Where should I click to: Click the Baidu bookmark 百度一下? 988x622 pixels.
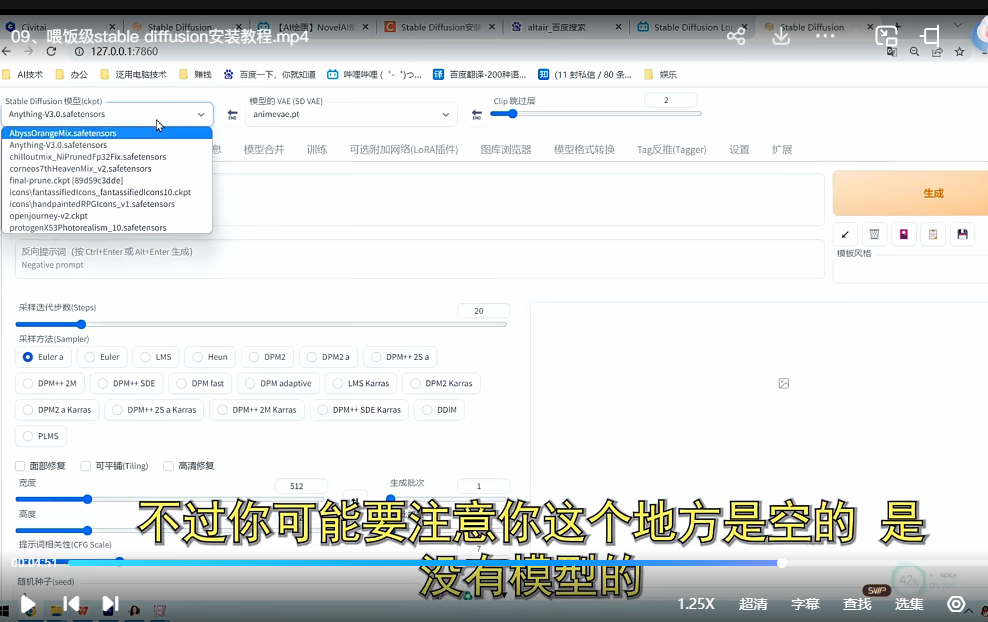[270, 74]
